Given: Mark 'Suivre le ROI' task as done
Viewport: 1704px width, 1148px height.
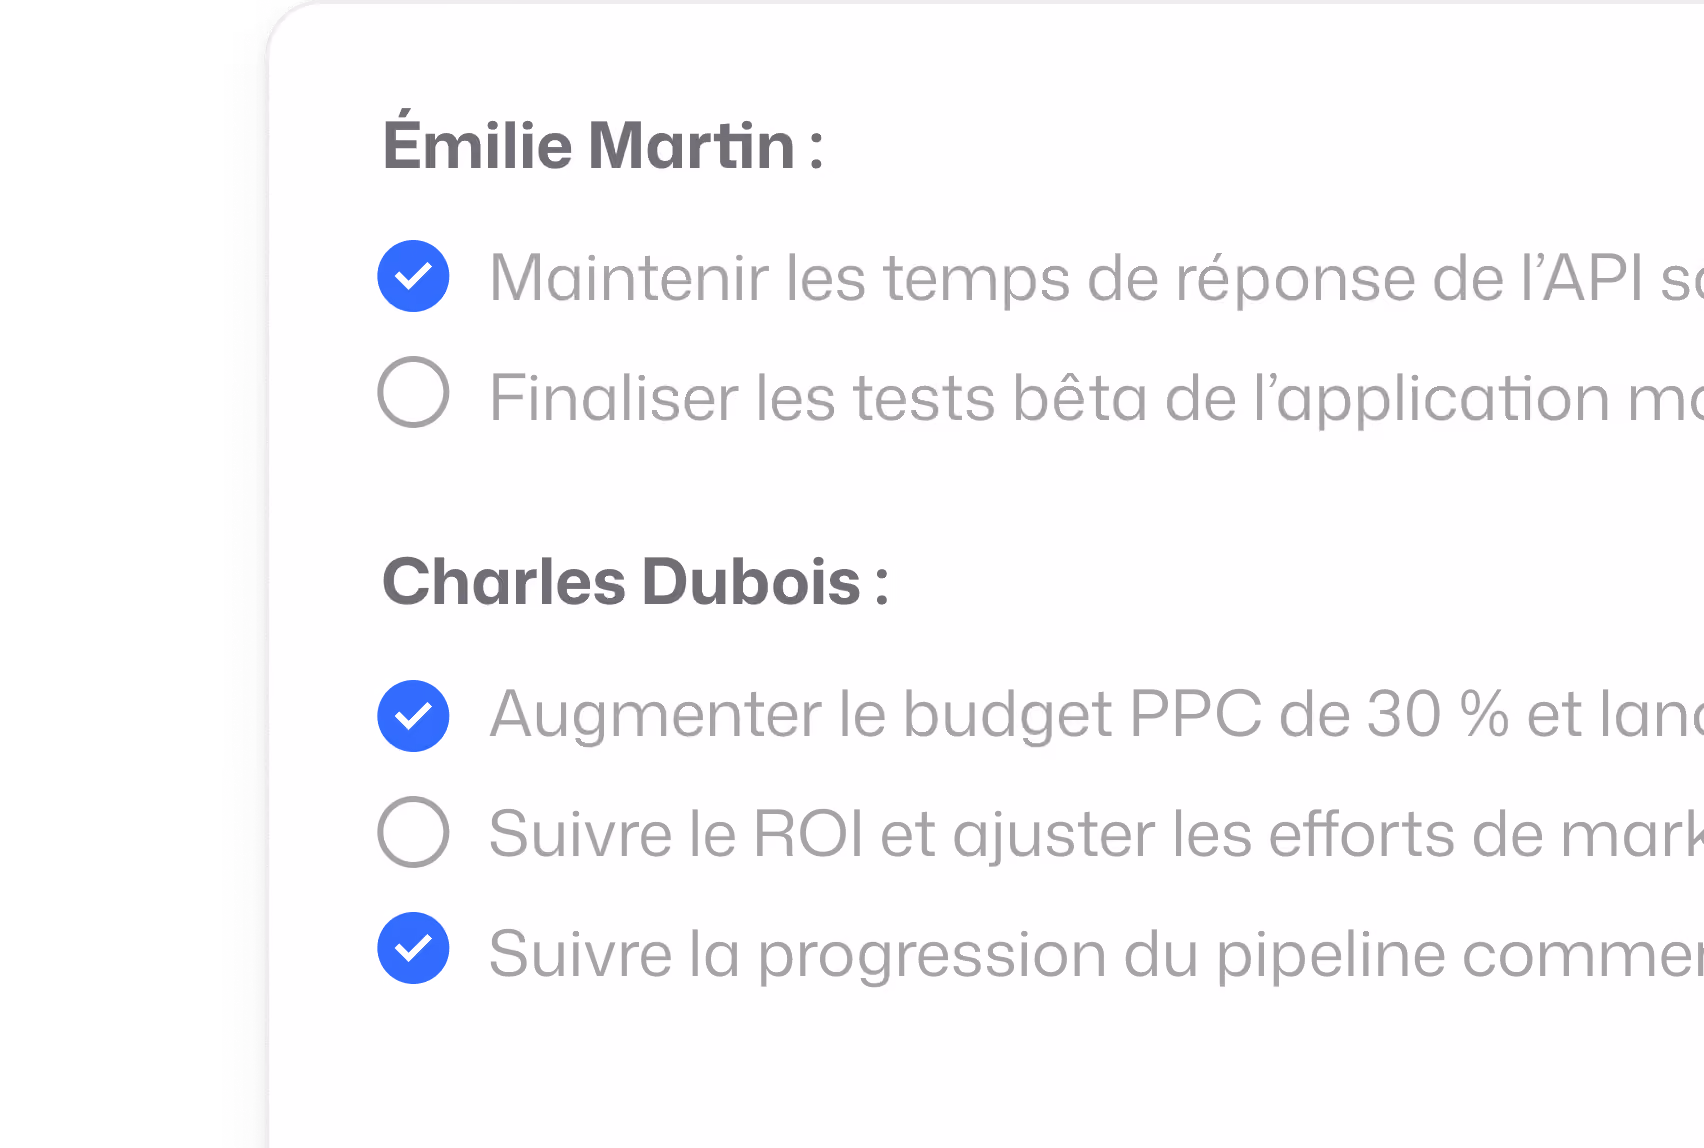Looking at the screenshot, I should (x=413, y=832).
